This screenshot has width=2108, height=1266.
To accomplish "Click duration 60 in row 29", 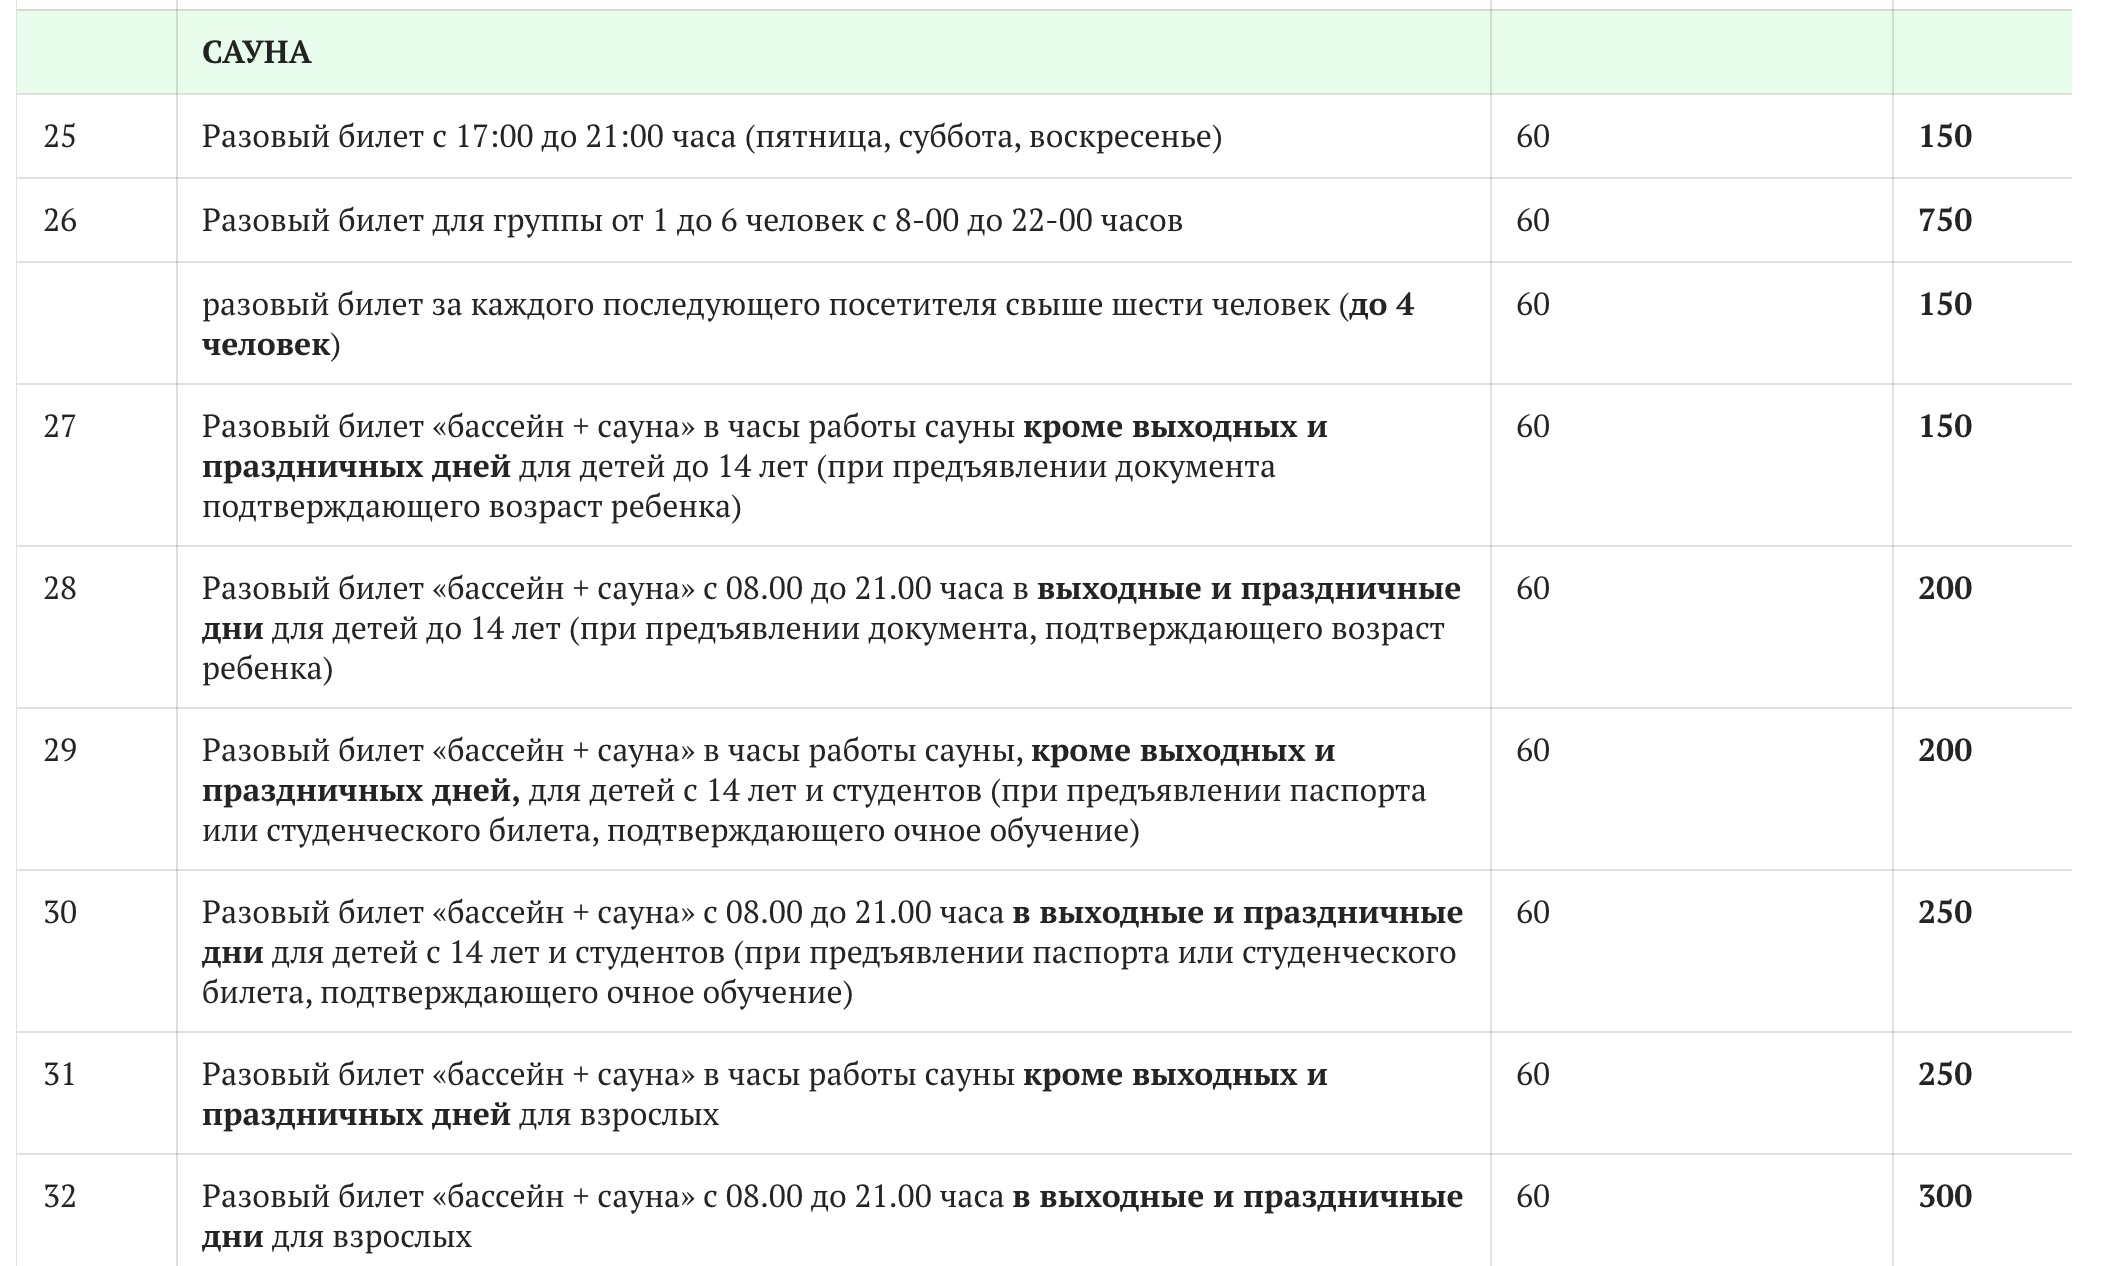I will click(x=1533, y=750).
